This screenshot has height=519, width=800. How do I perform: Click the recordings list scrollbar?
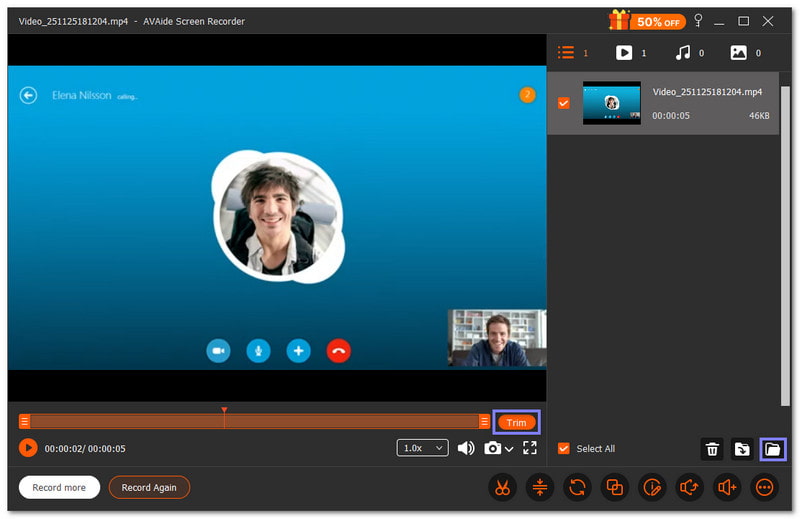pyautogui.click(x=785, y=246)
